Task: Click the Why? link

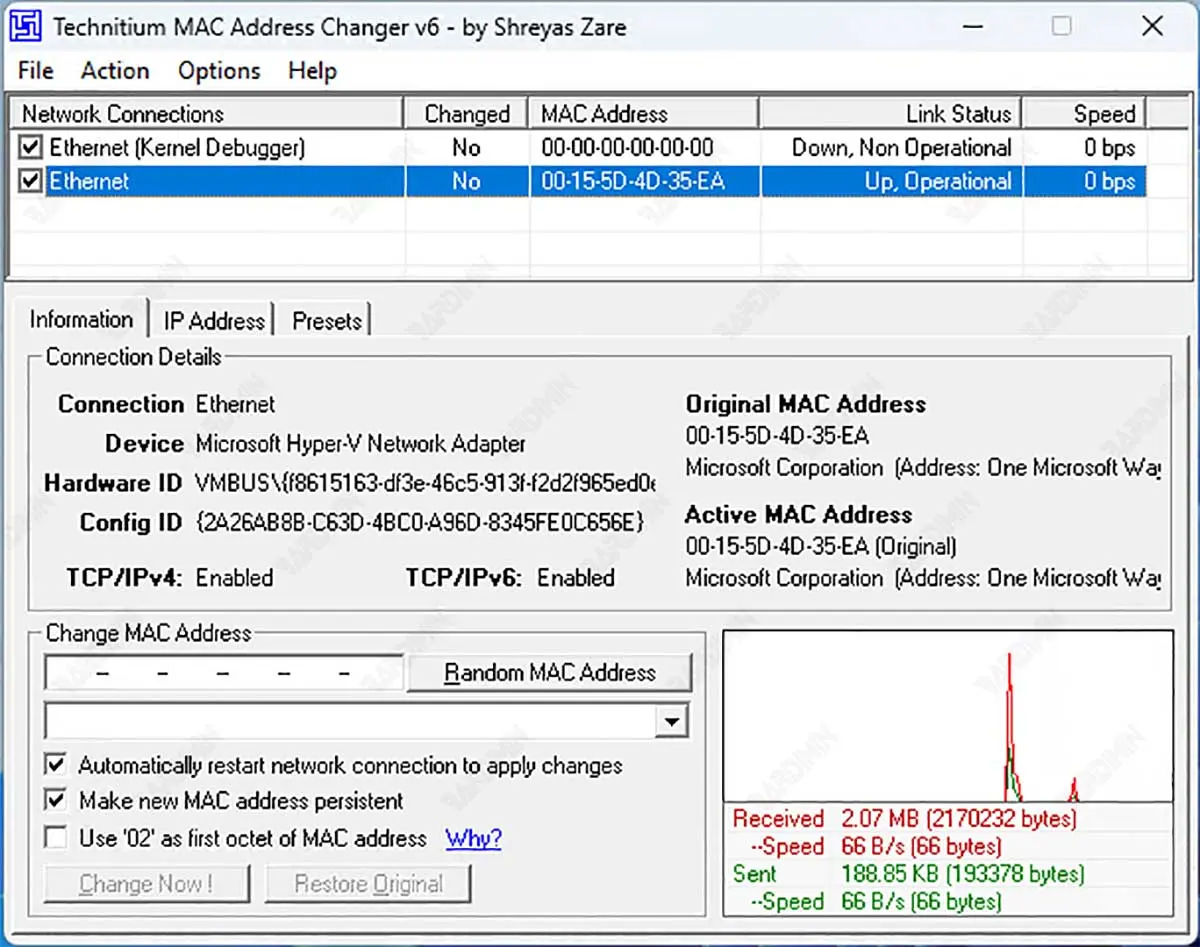Action: tap(473, 838)
